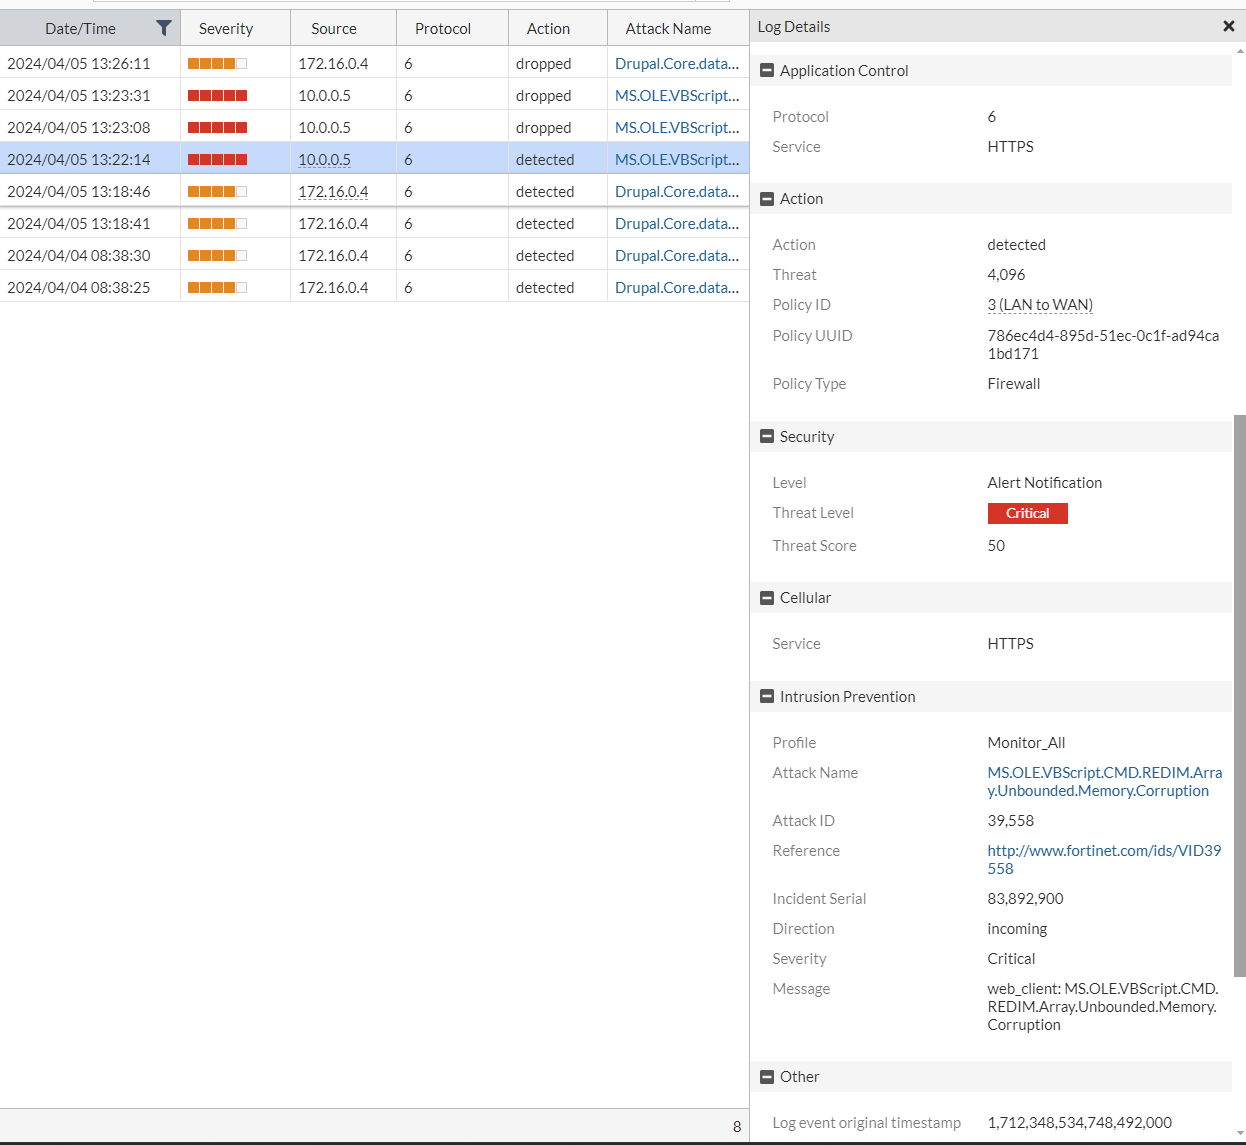Click the Policy ID 3 (LAN to WAN) link

[1039, 305]
